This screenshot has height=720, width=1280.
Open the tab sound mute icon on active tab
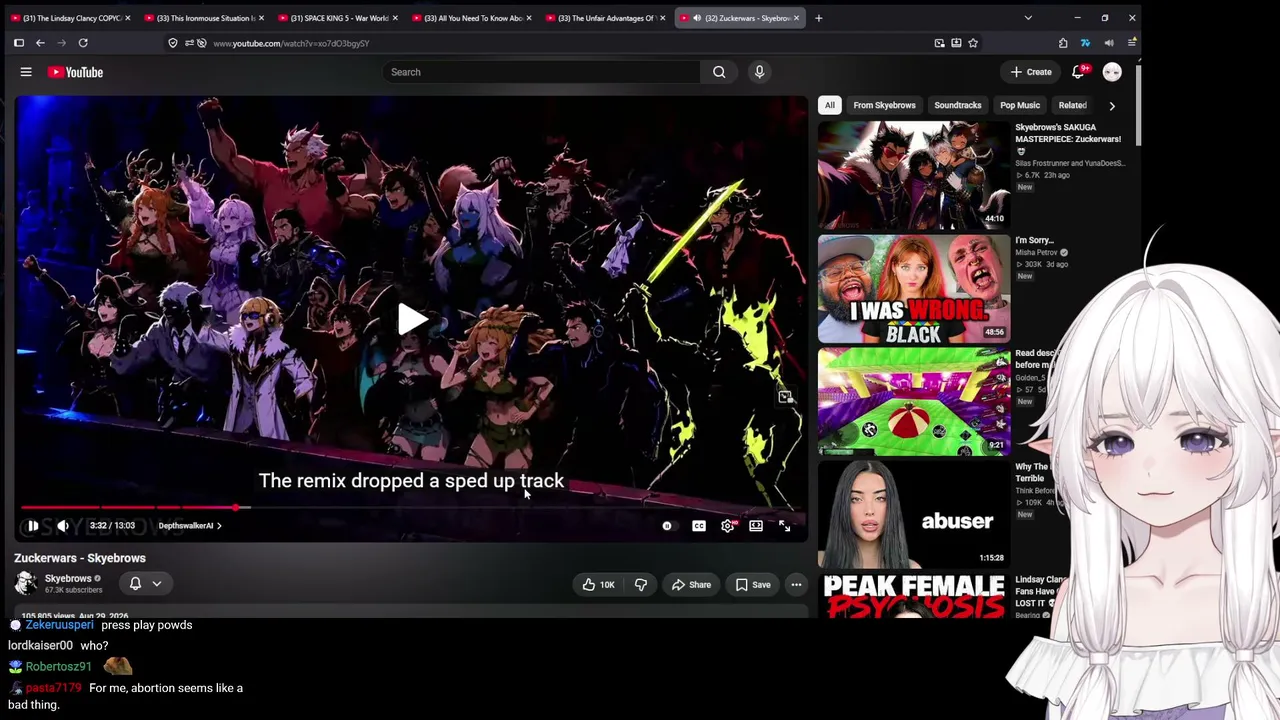point(697,18)
